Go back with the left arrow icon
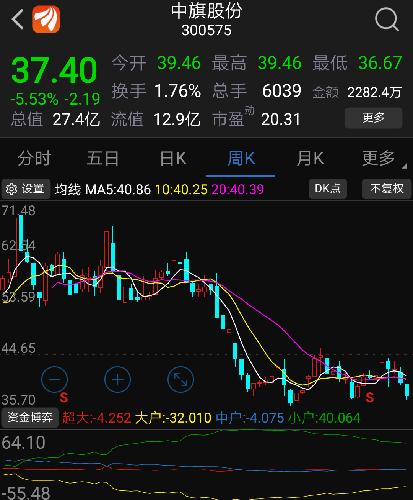413x500 pixels. point(17,19)
